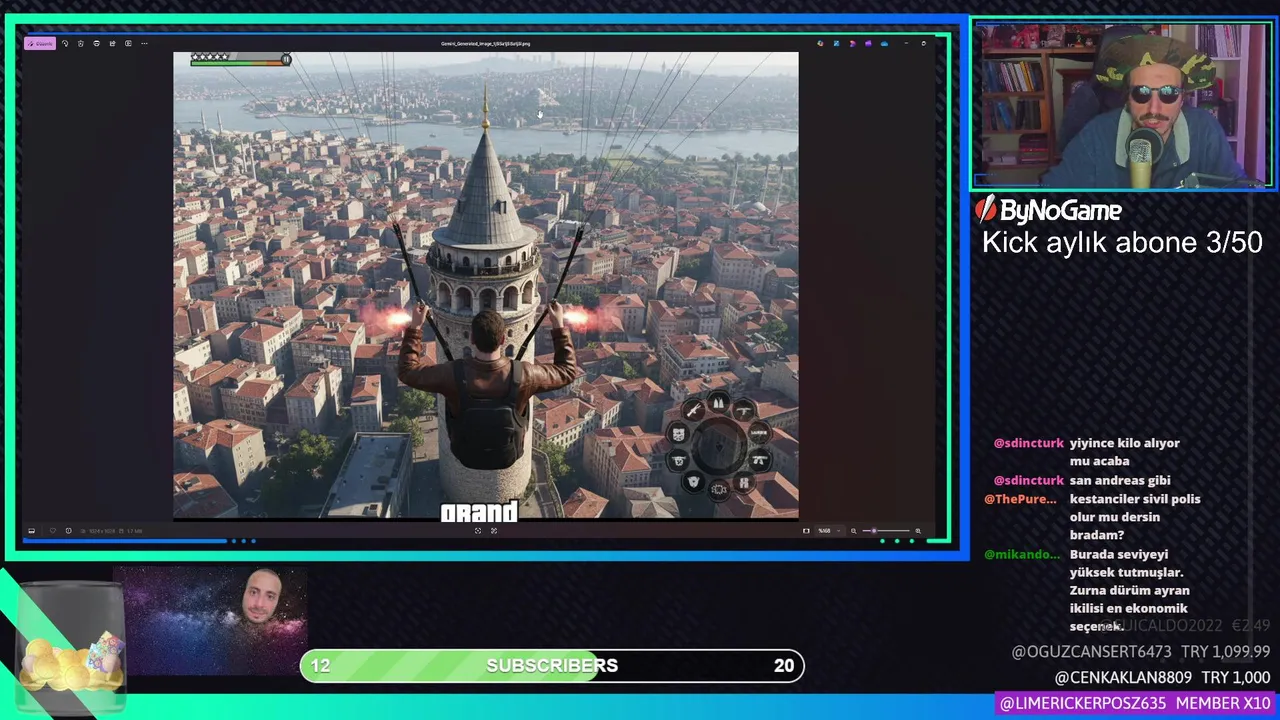This screenshot has width=1280, height=720.
Task: Click the multicolored round app icon in title bar
Action: click(x=820, y=44)
